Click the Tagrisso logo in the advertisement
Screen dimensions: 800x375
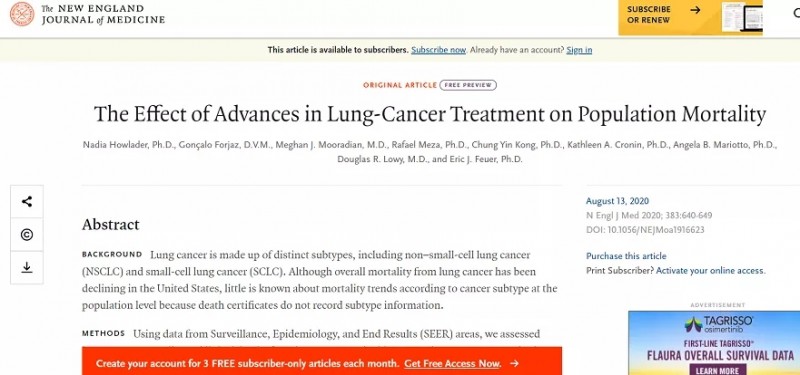[x=719, y=324]
